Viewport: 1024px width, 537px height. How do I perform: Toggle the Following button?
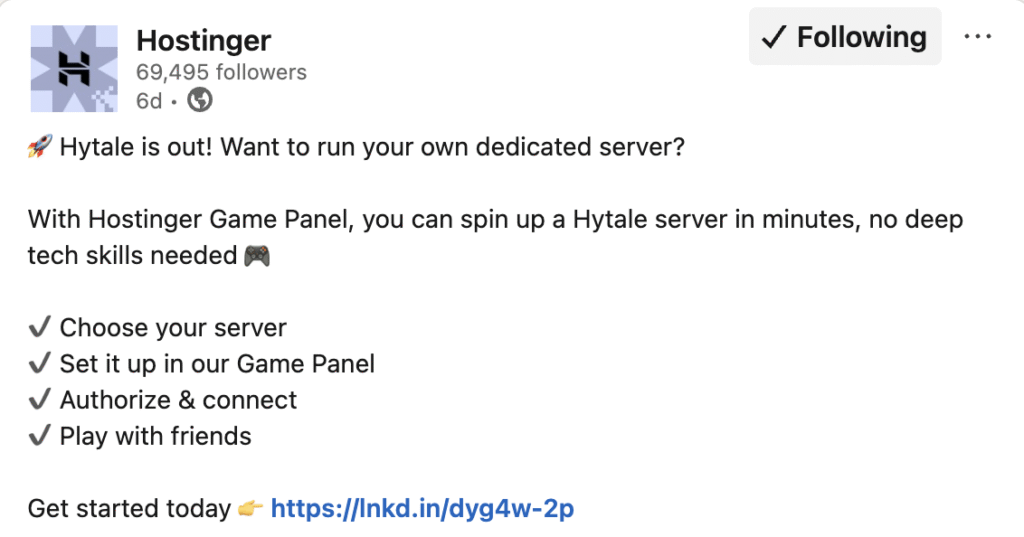(845, 37)
